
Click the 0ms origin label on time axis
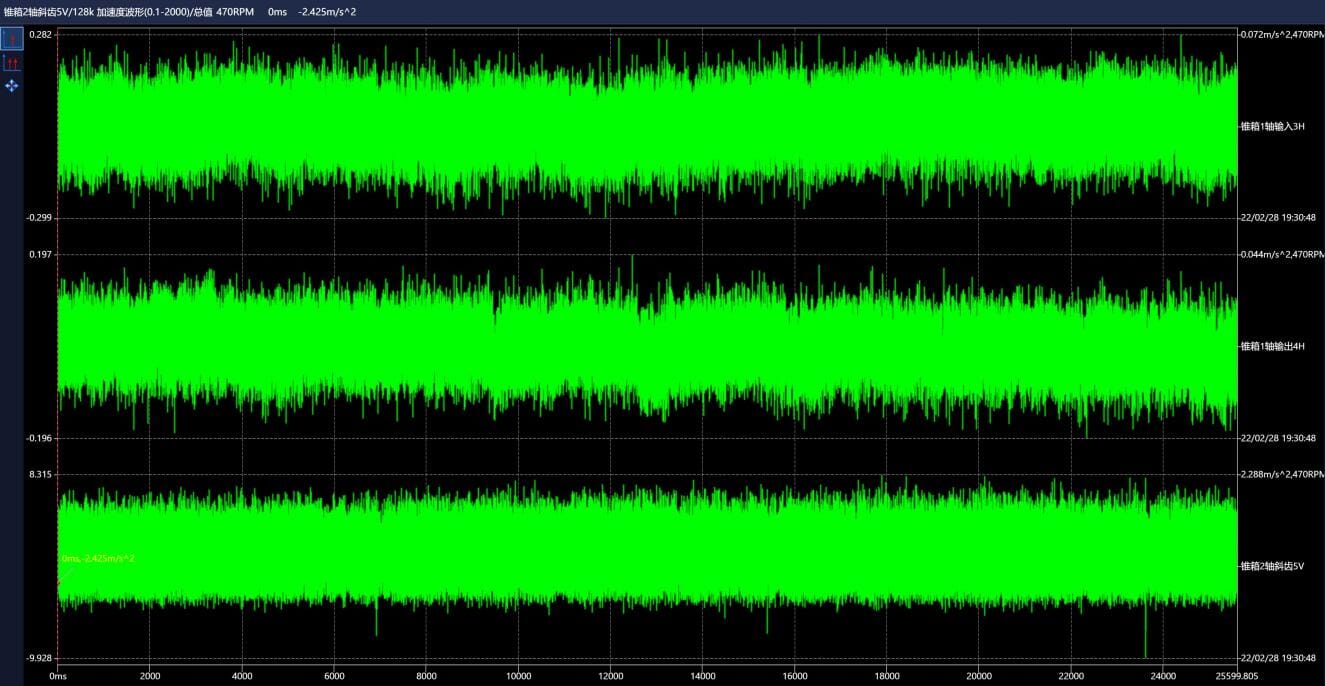(x=58, y=676)
